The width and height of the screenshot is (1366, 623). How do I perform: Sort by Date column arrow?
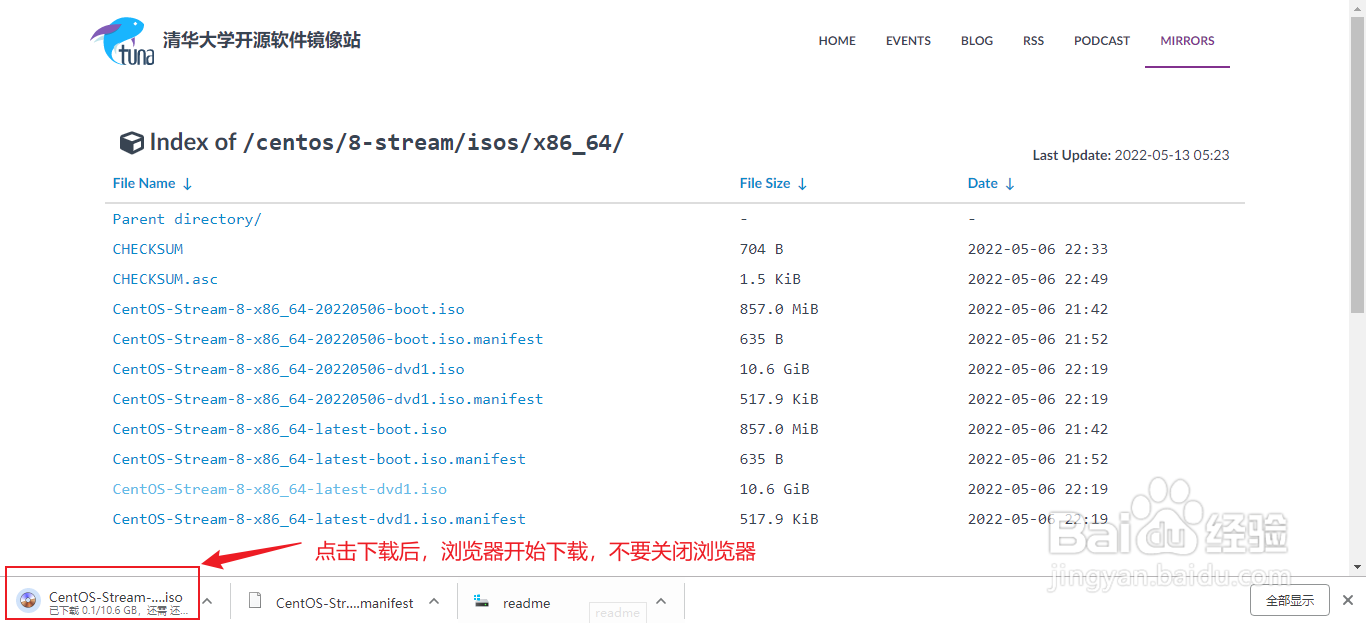[x=1009, y=184]
